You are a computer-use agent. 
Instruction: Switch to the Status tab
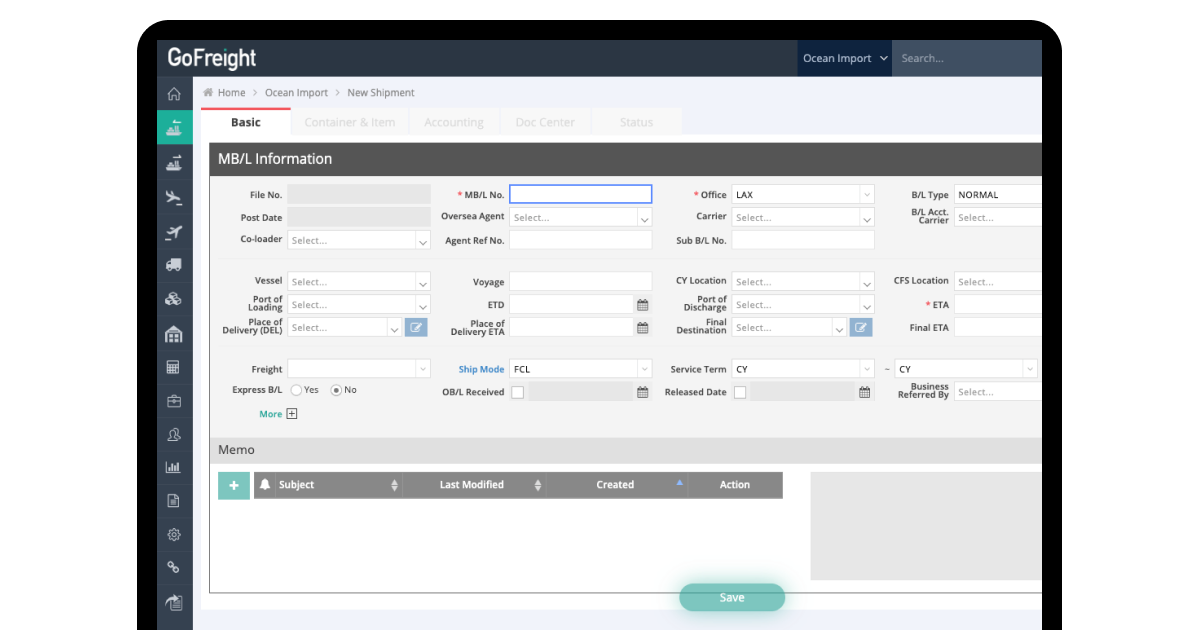click(636, 122)
